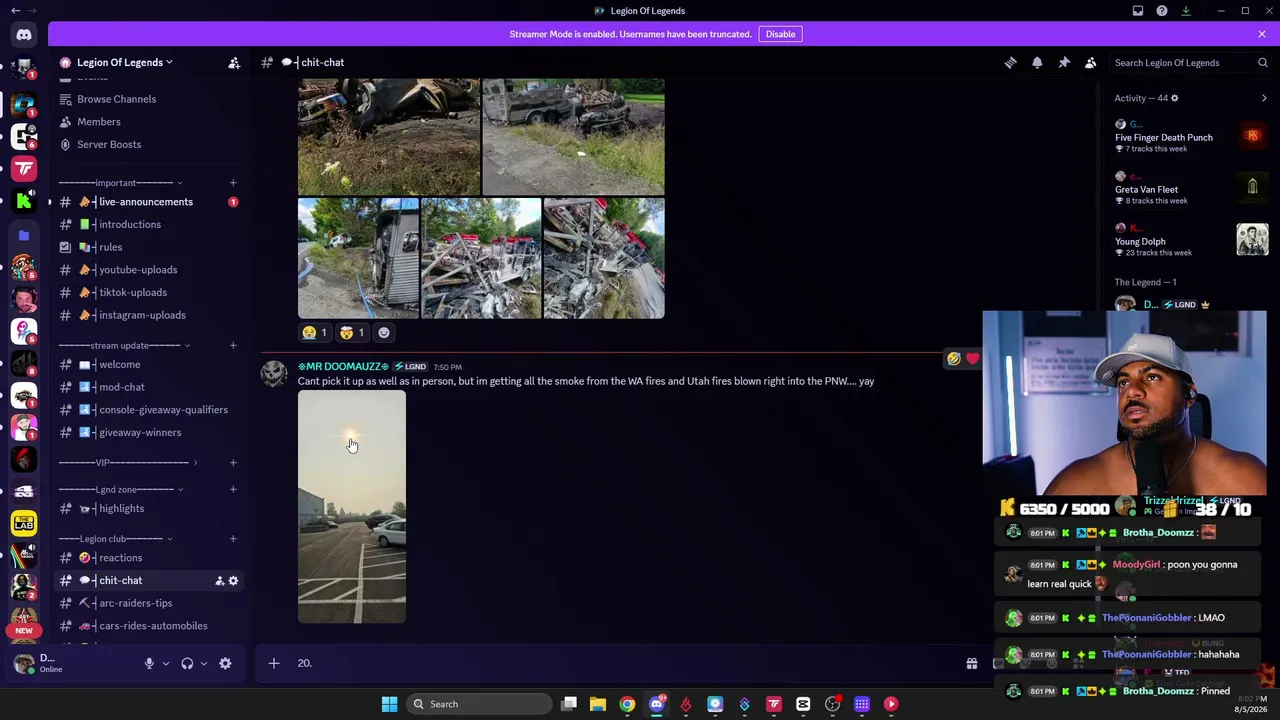Toggle the mind-blown emoji reaction
This screenshot has width=1280, height=720.
click(352, 332)
